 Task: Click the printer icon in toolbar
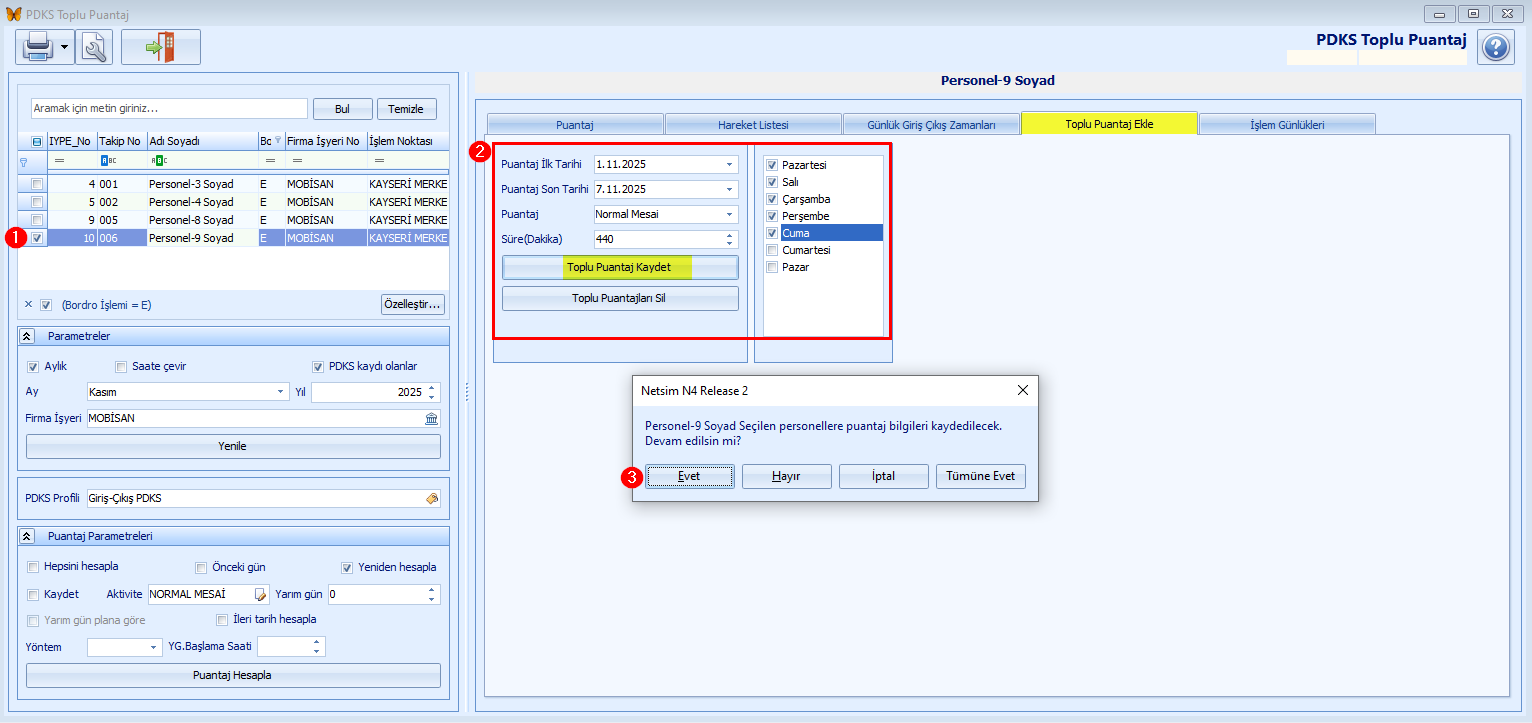37,47
